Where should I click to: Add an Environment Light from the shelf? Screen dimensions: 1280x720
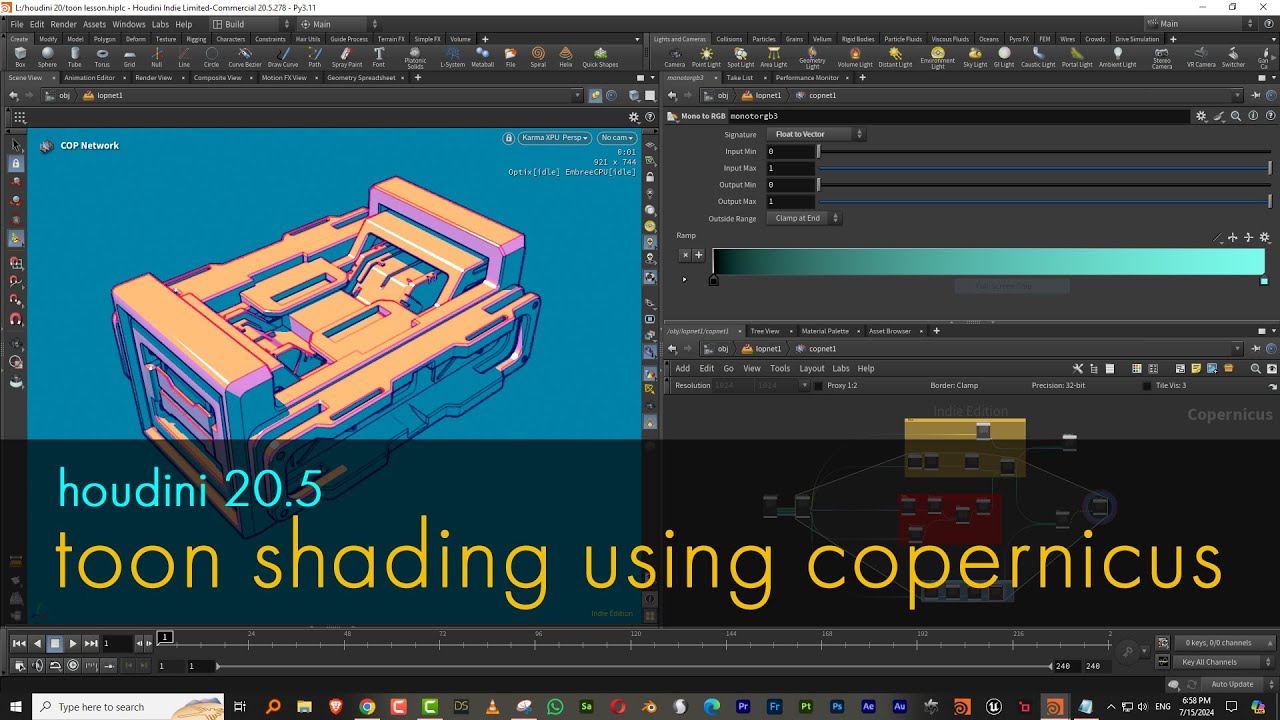(x=937, y=58)
